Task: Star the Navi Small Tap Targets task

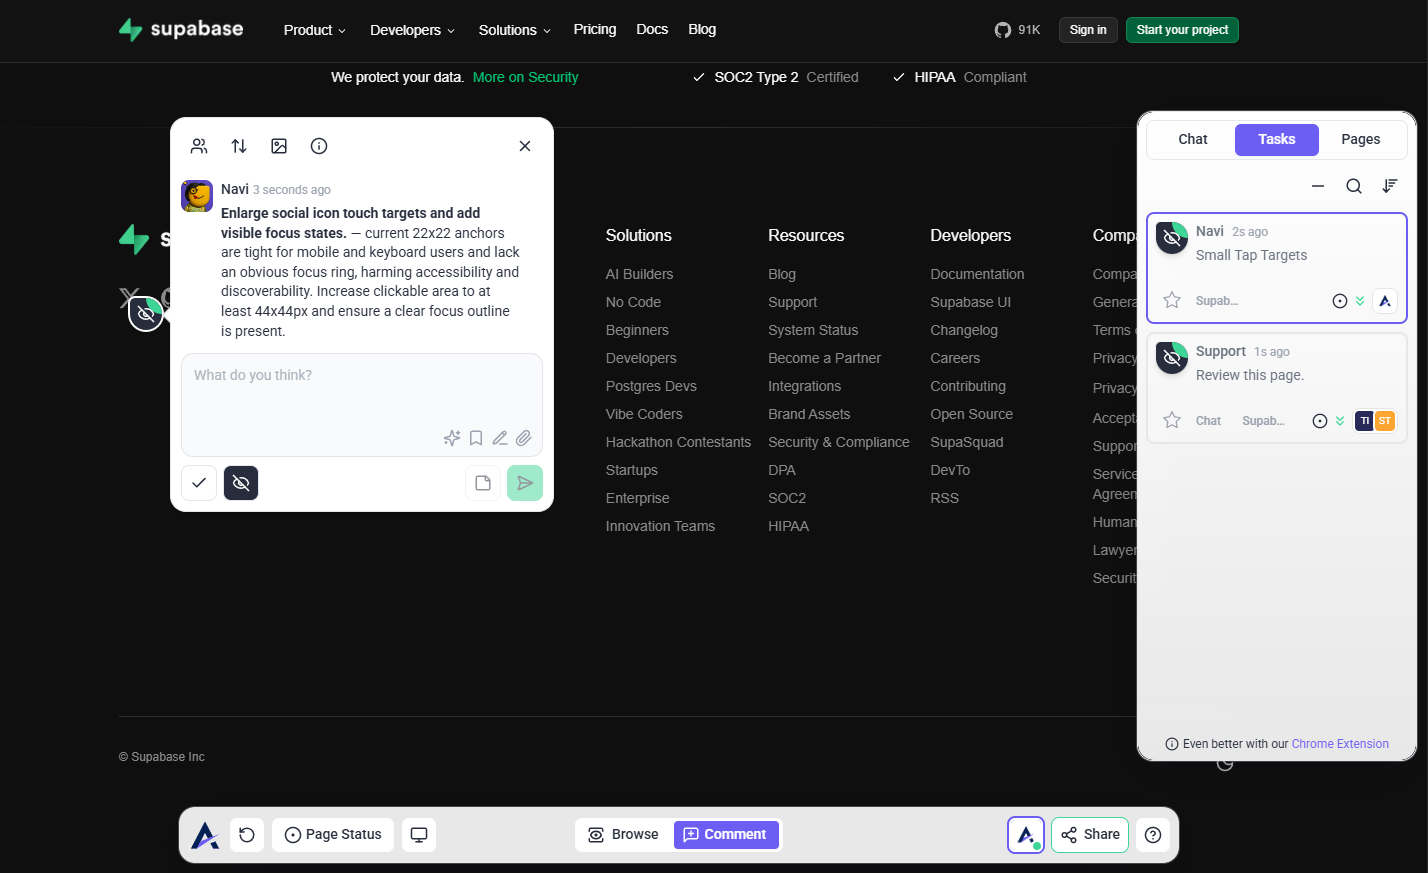Action: tap(1172, 301)
